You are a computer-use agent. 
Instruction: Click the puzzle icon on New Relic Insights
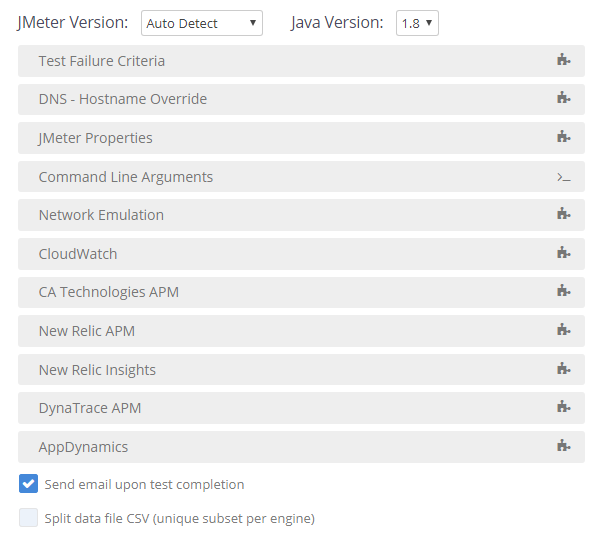click(563, 368)
